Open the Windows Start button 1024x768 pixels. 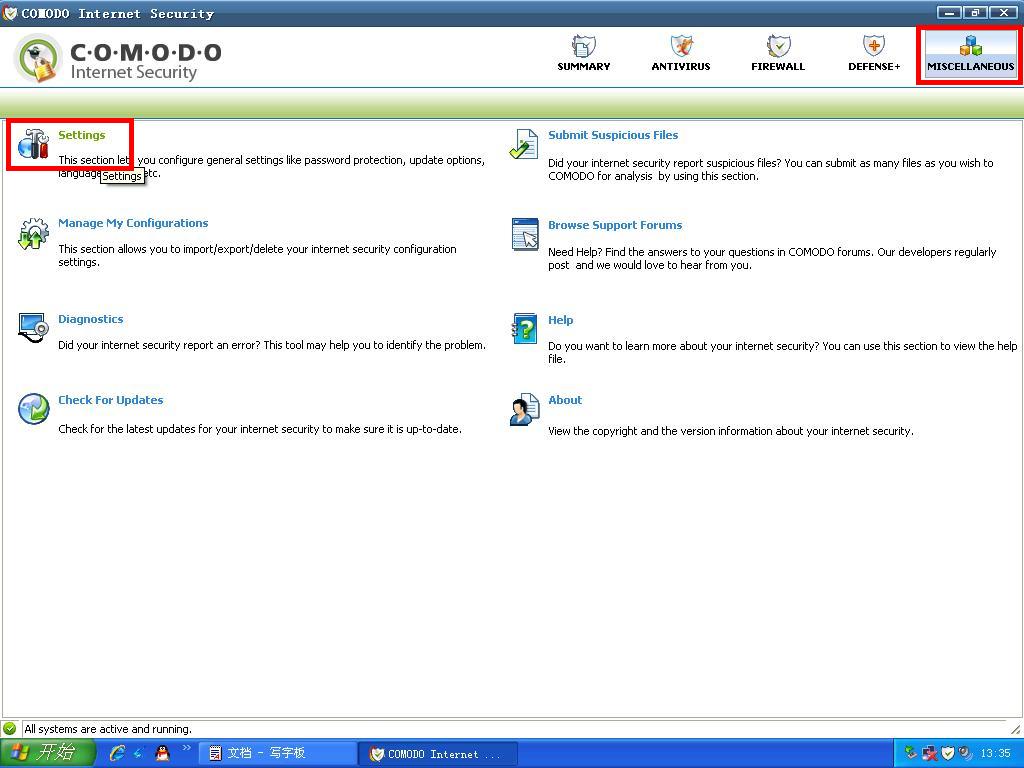(x=47, y=753)
